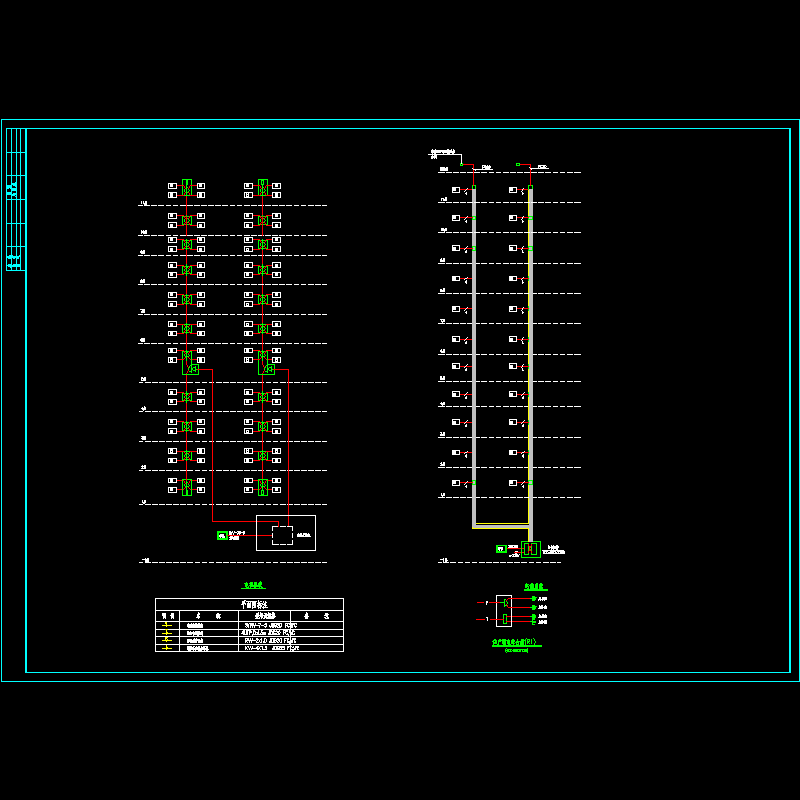This screenshot has height=800, width=800.
Task: Click the white switch box in the detail diagram
Action: [x=504, y=611]
